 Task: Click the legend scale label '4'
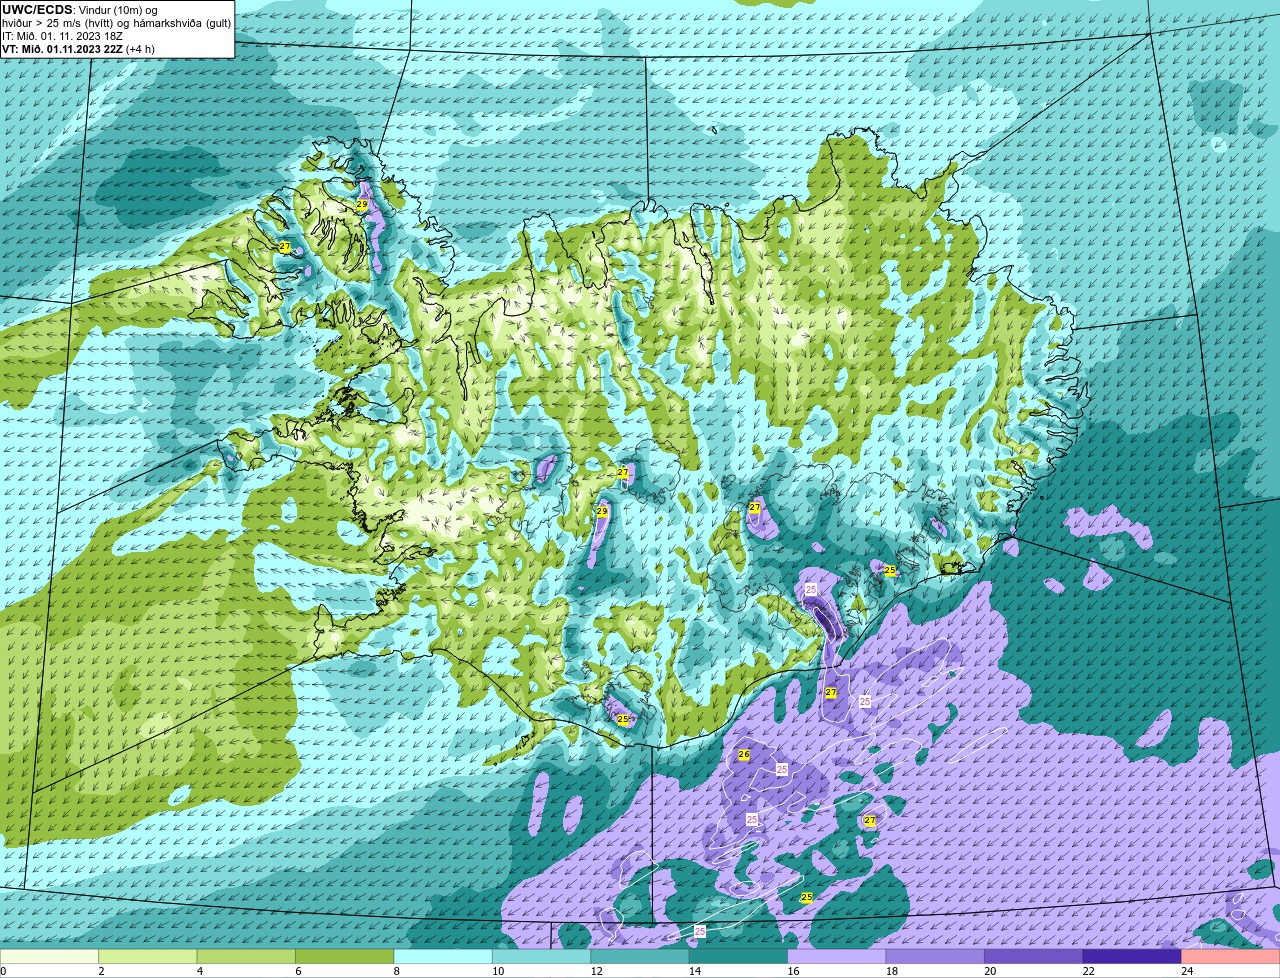click(199, 971)
